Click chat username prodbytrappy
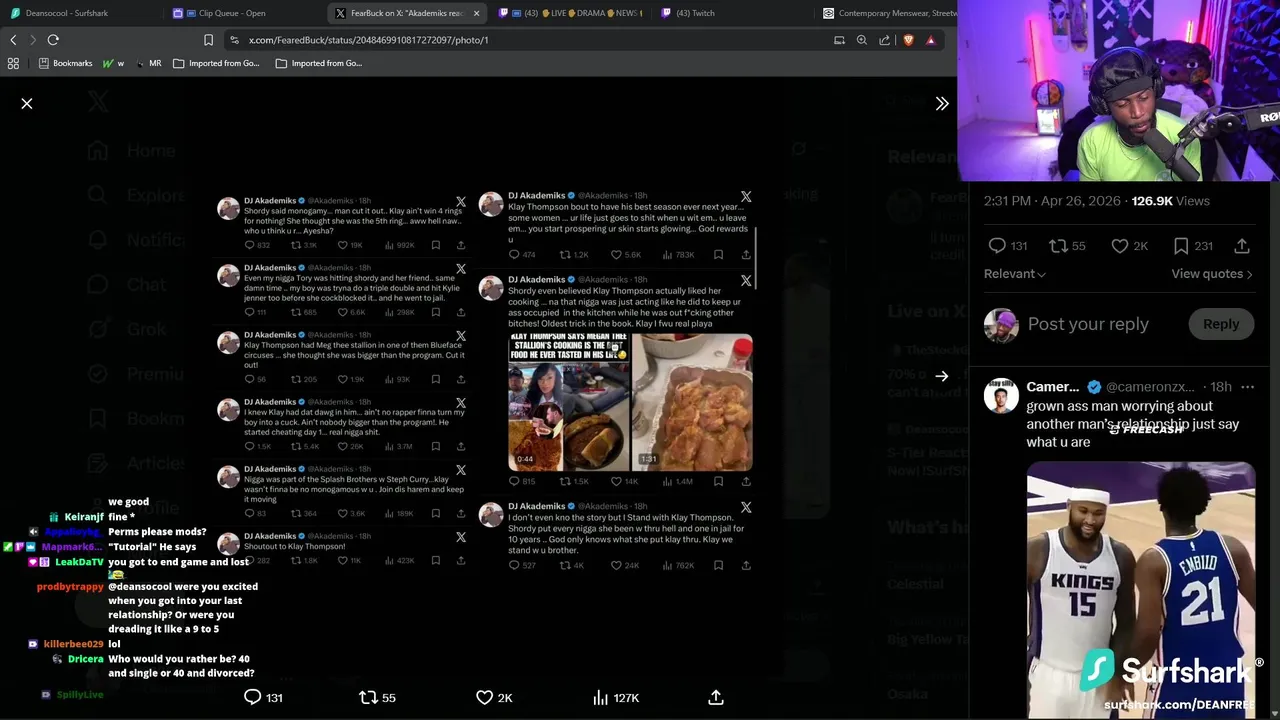Viewport: 1280px width, 720px height. pos(70,587)
